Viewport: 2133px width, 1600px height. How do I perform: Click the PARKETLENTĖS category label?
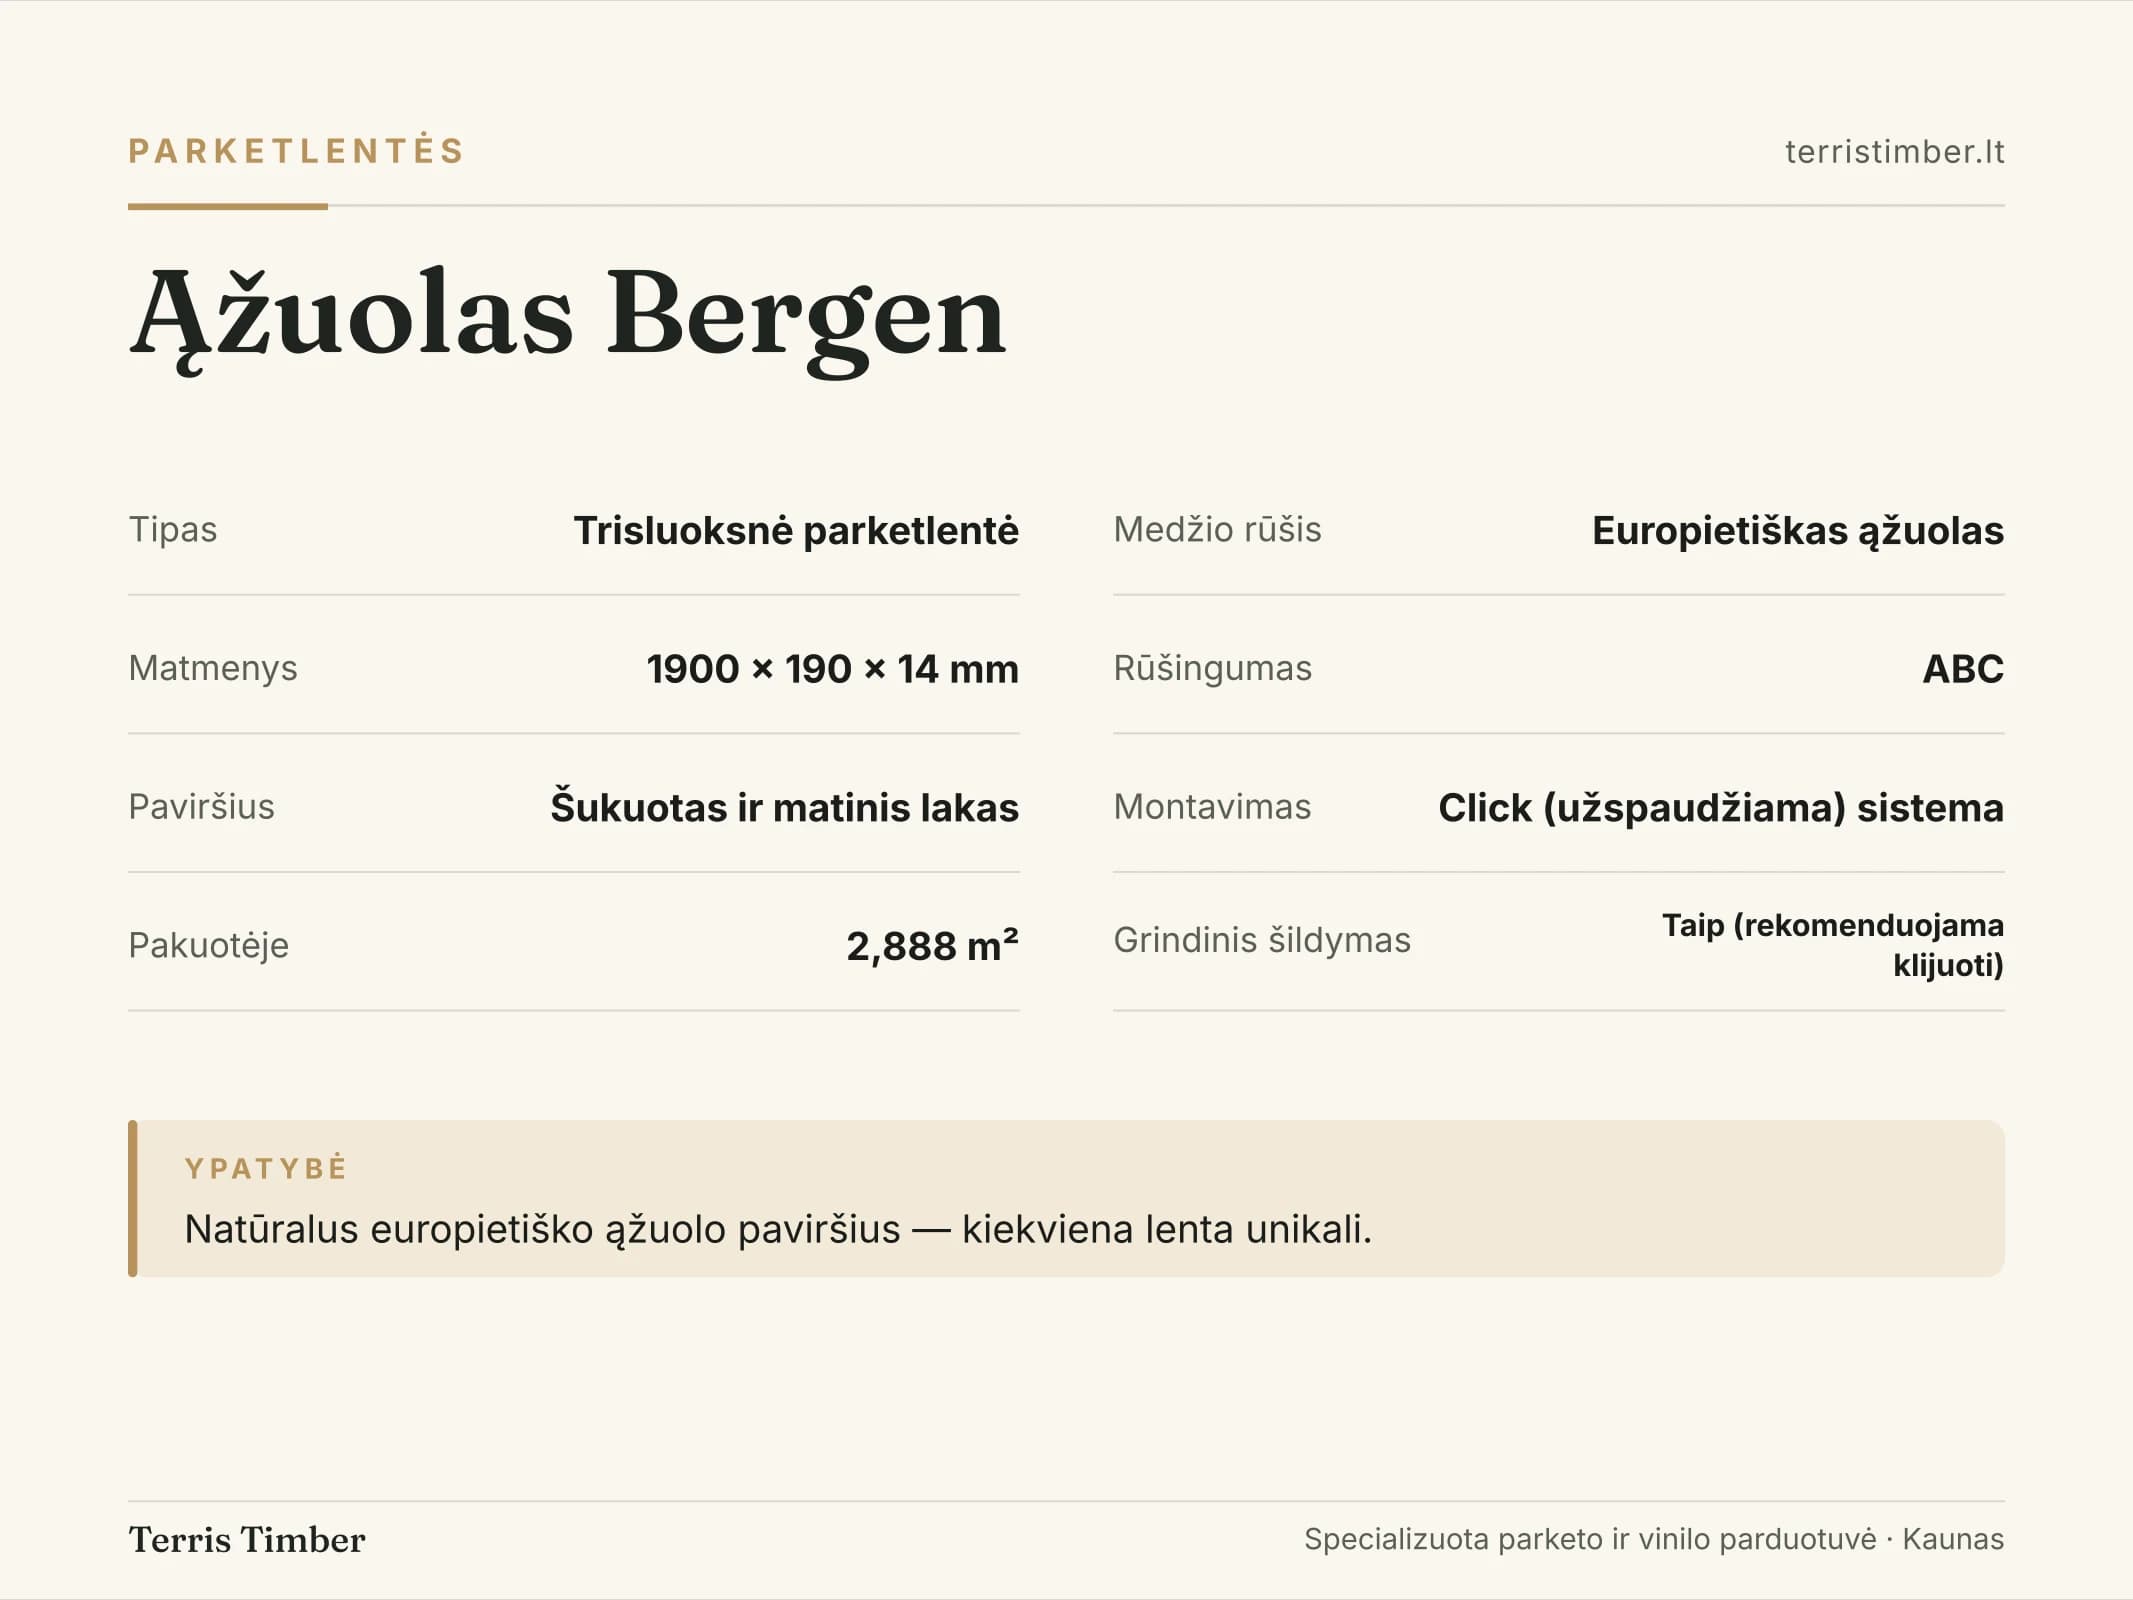pos(296,151)
